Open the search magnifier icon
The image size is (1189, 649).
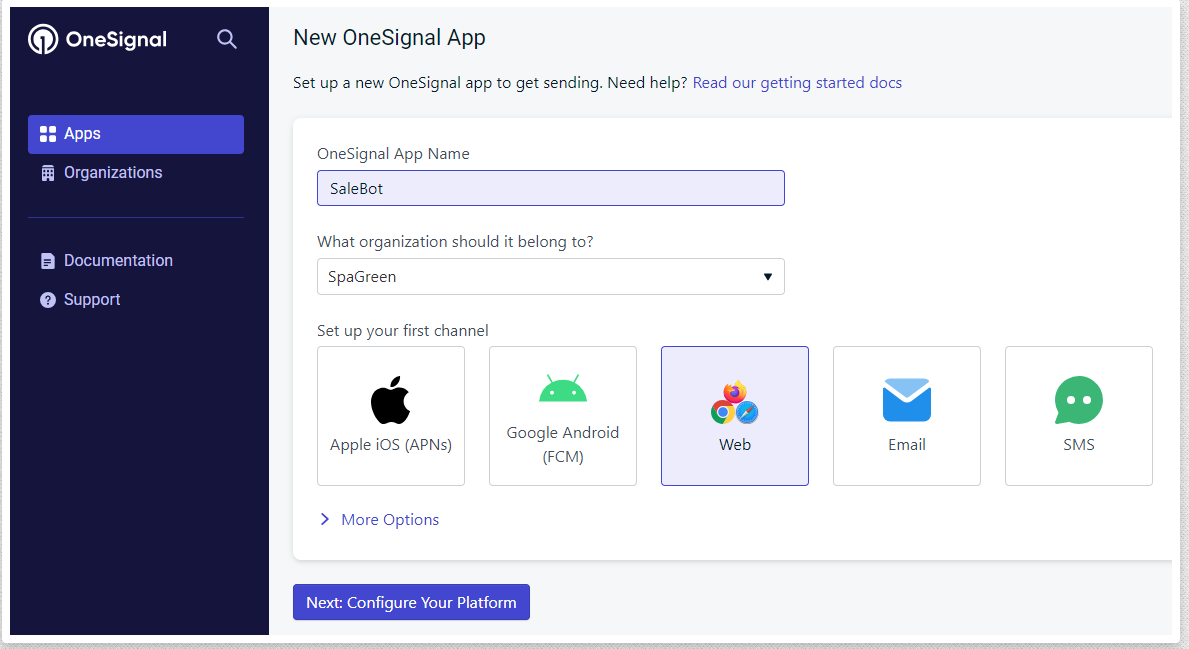coord(227,39)
